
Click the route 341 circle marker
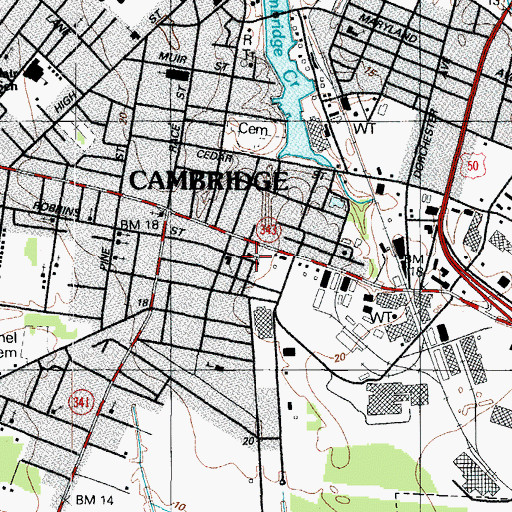pyautogui.click(x=81, y=402)
